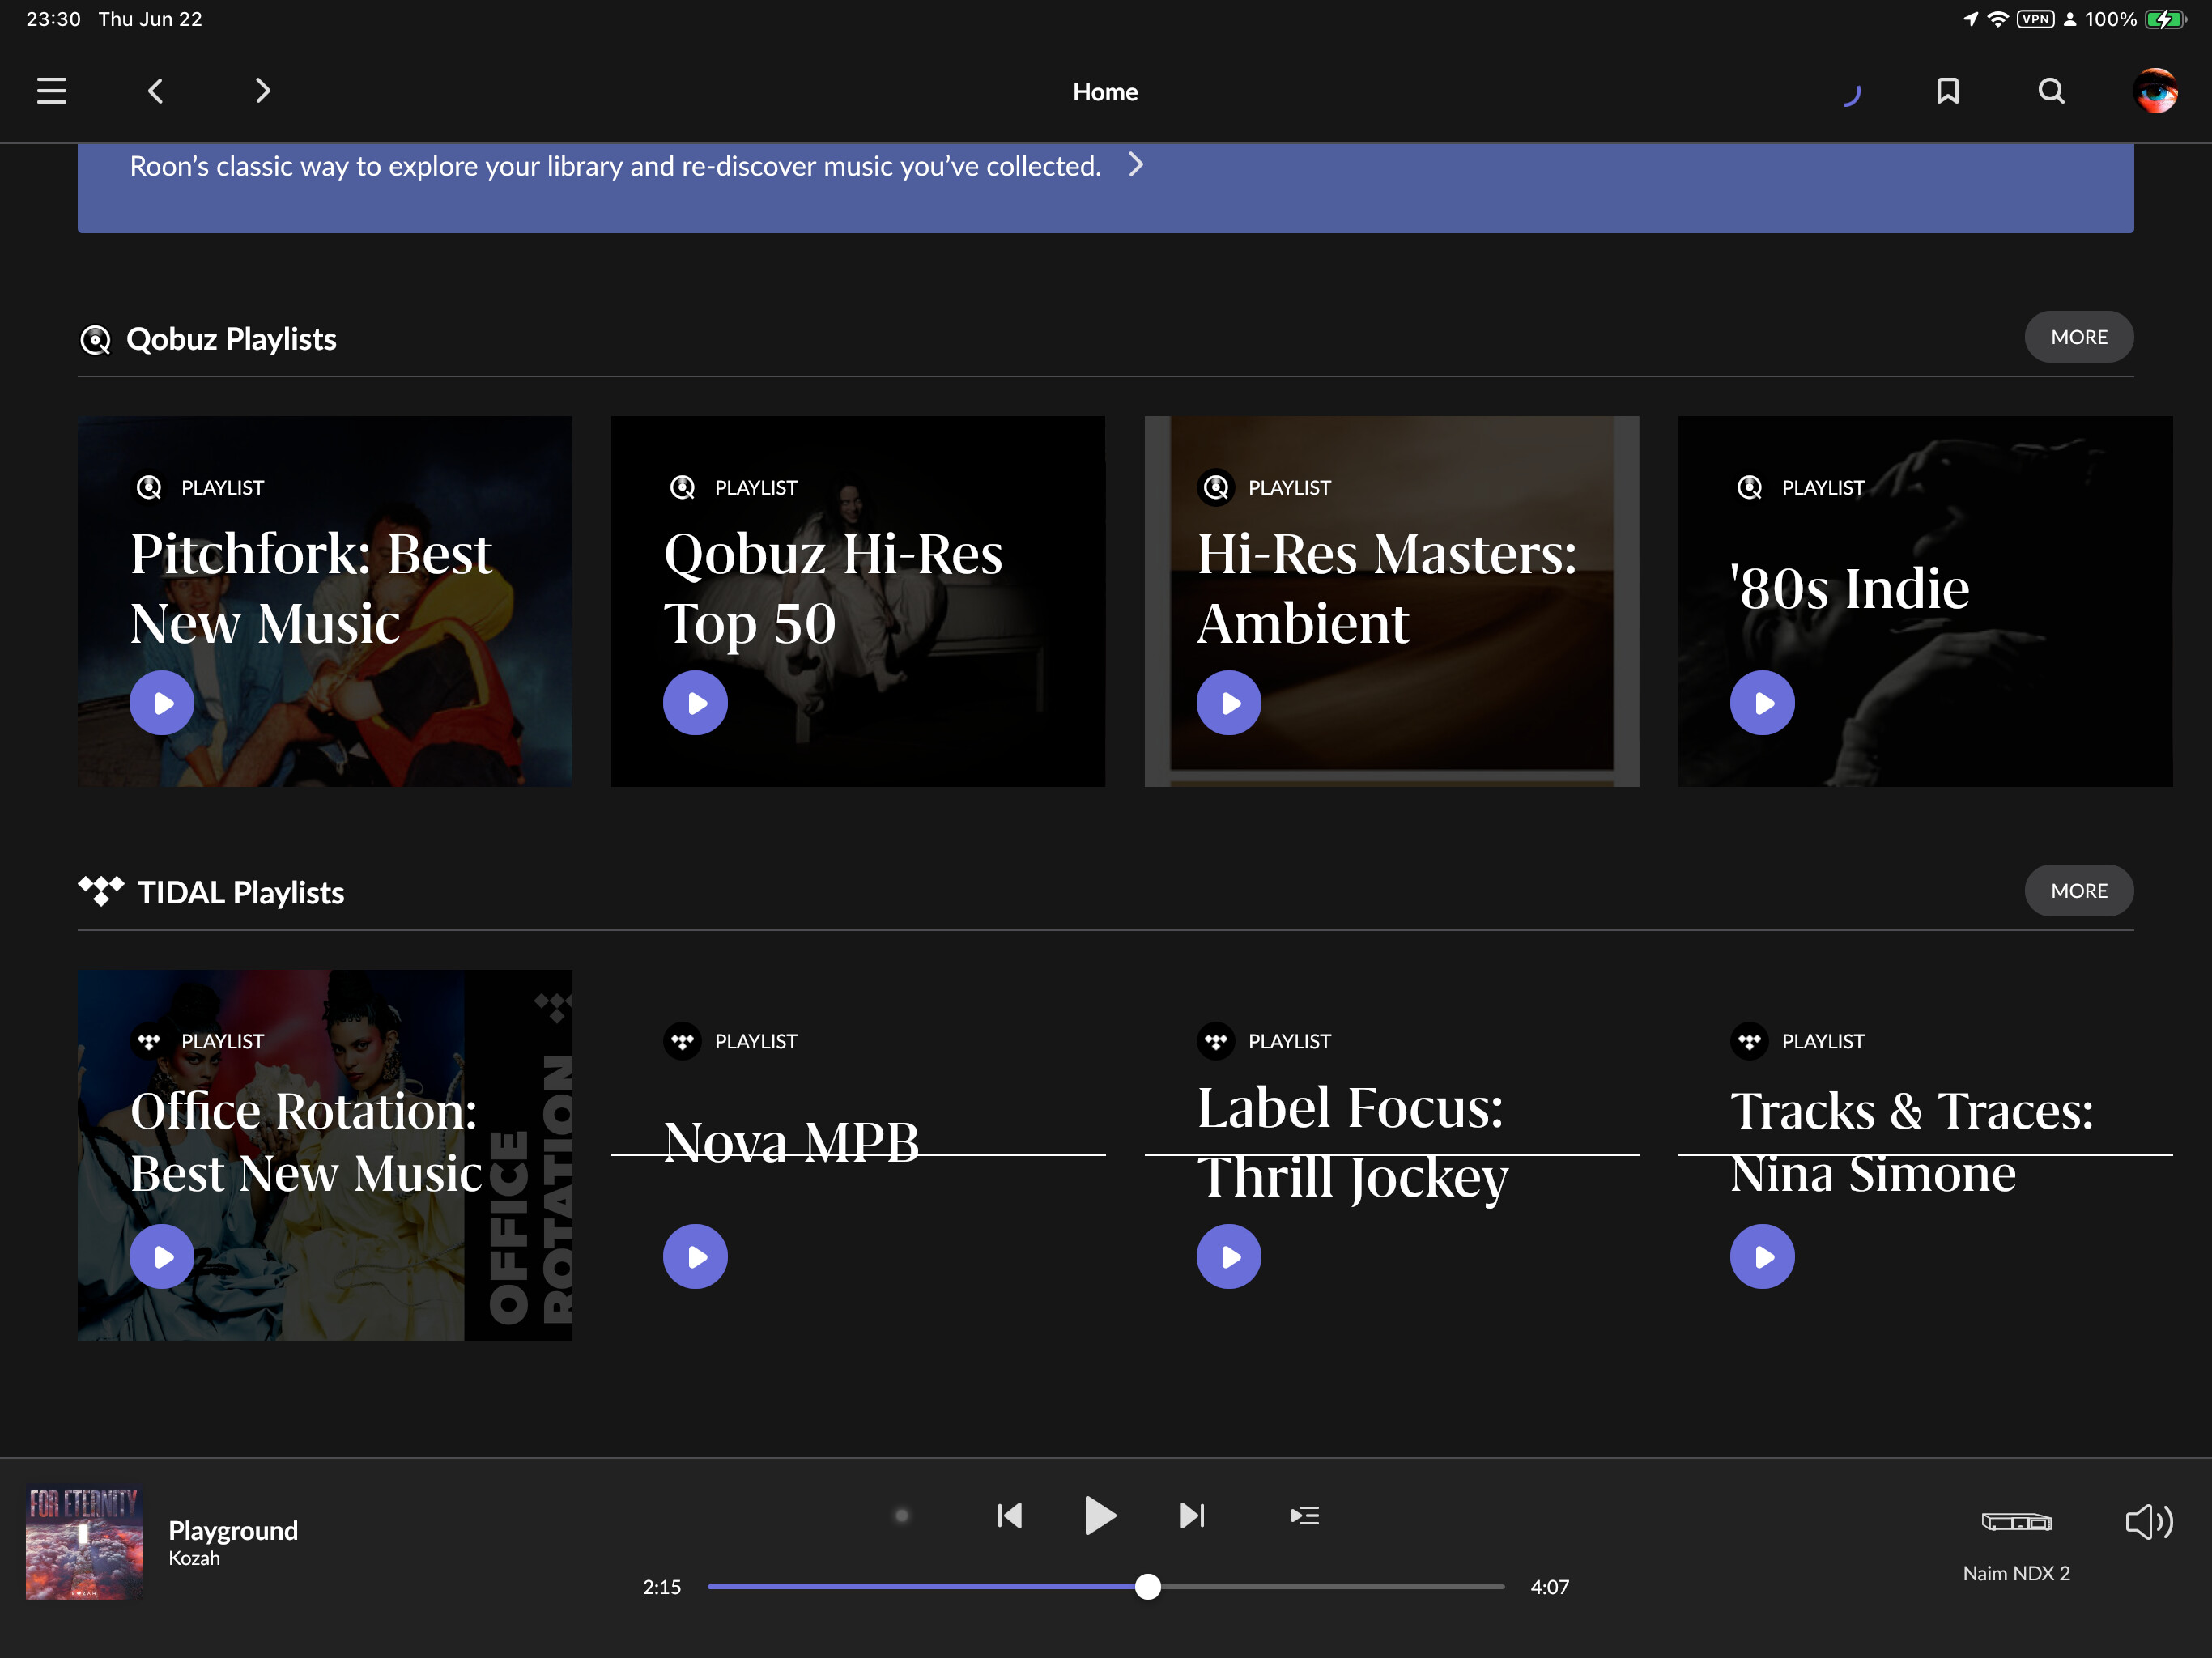
Task: Play the Qobuz Hi-Res Top 50 playlist
Action: point(695,702)
